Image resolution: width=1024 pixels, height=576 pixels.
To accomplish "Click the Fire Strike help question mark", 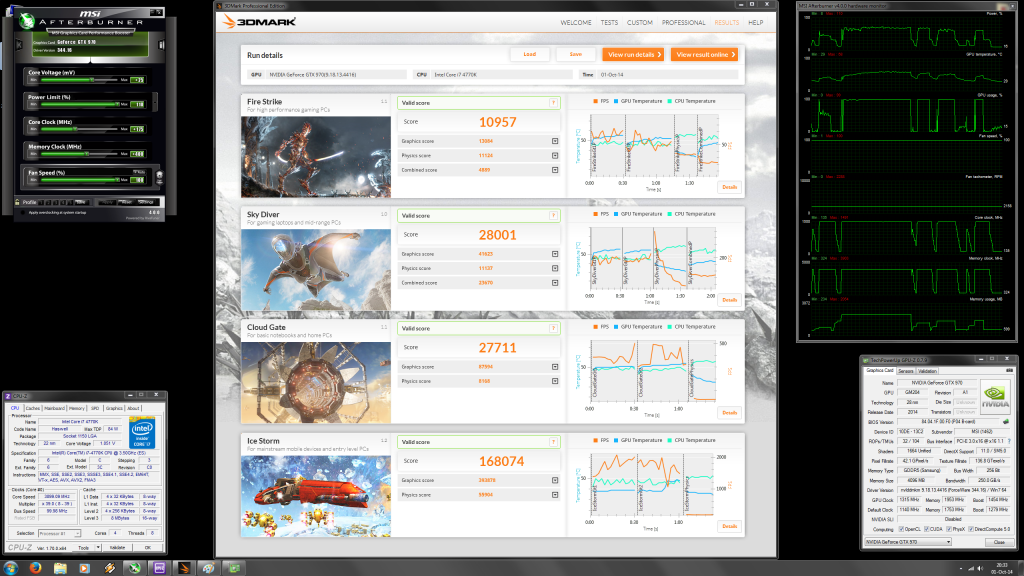I will (x=552, y=103).
